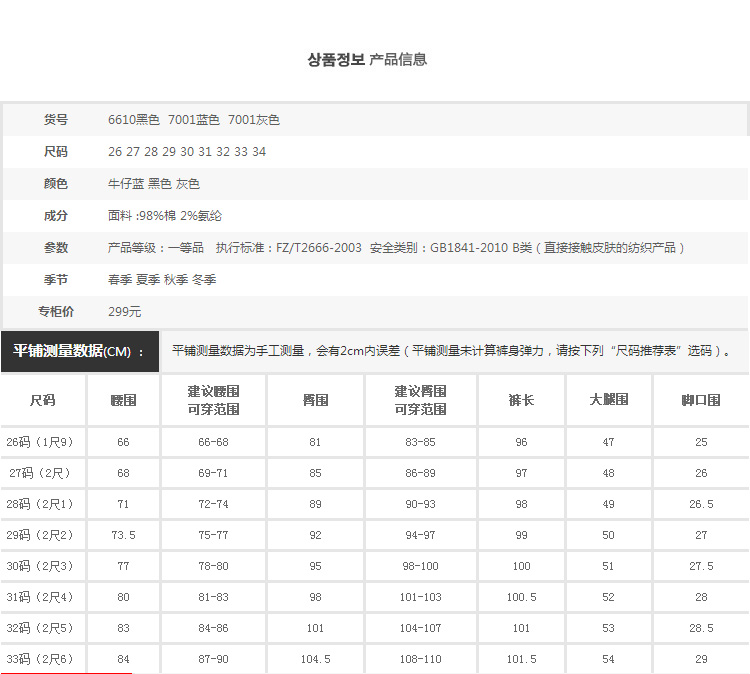The width and height of the screenshot is (750, 674).
Task: Click the standard text 'FZ/T2666-2003'
Action: 319,248
